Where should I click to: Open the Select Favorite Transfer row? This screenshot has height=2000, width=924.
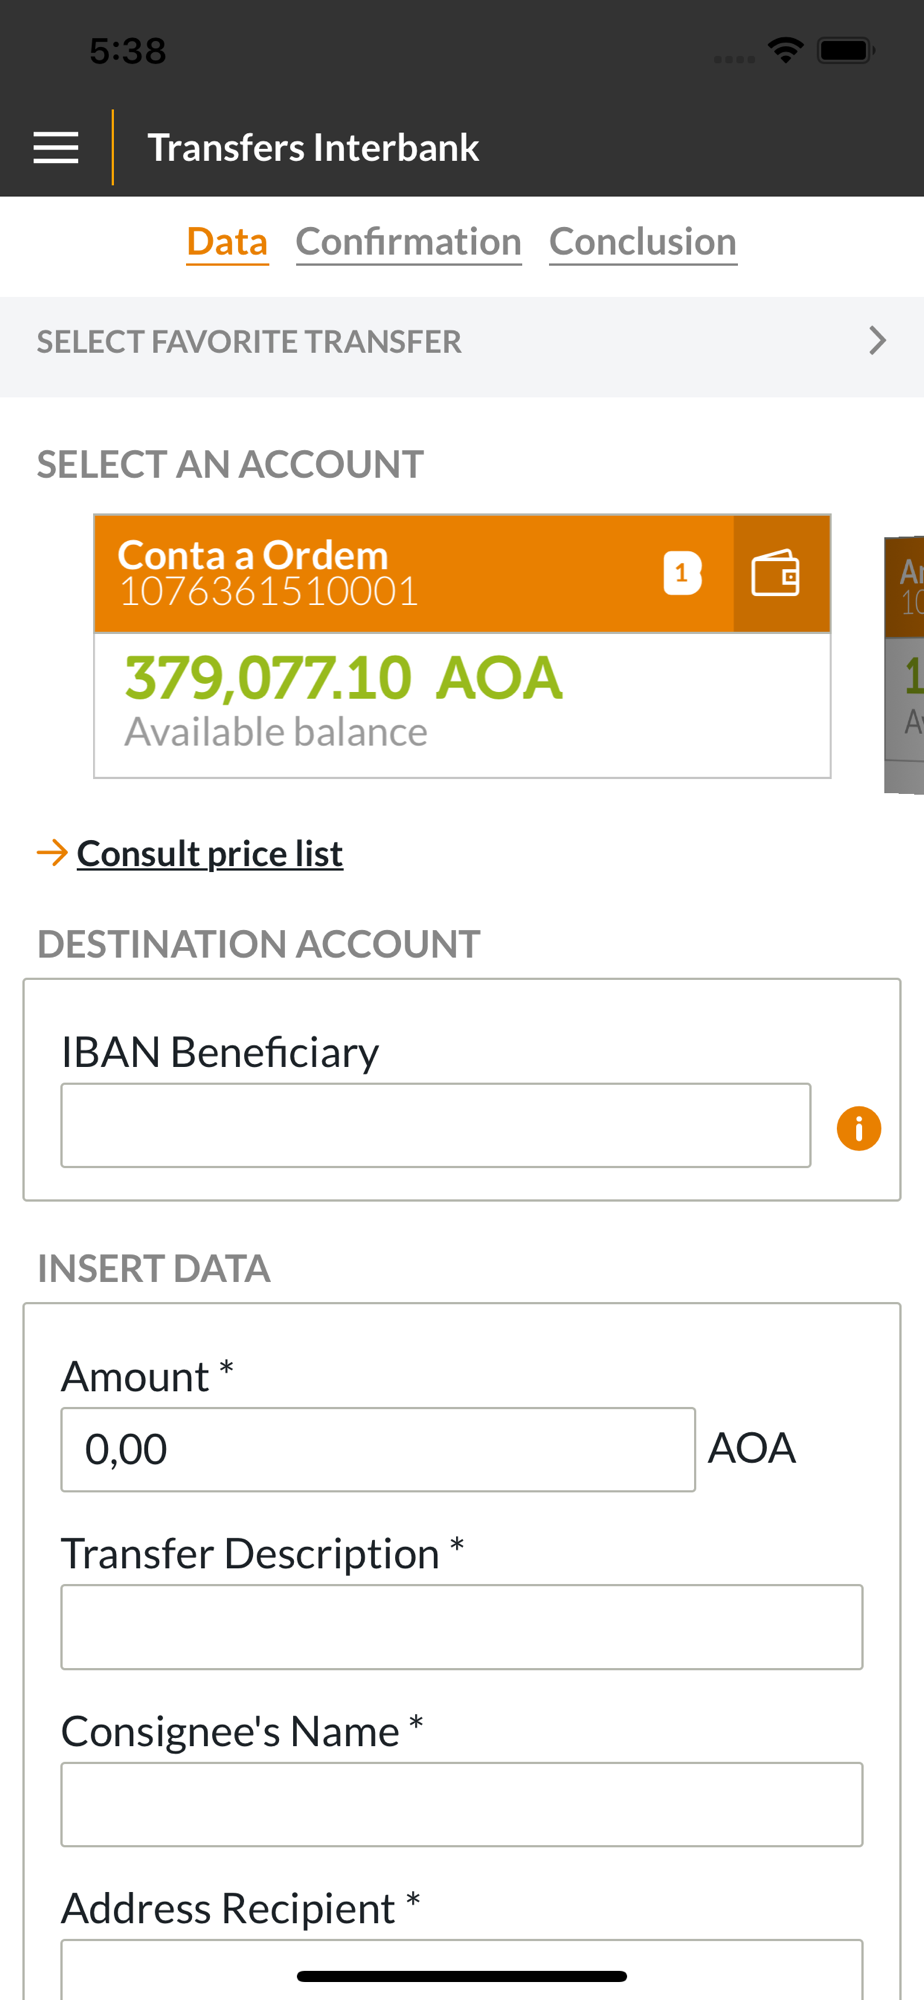pos(462,342)
